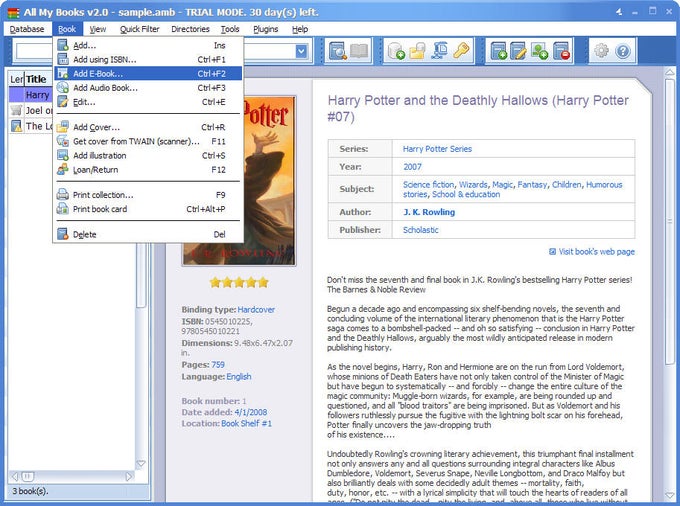Image resolution: width=680 pixels, height=506 pixels.
Task: Click the compress database toolbar icon
Action: point(439,51)
